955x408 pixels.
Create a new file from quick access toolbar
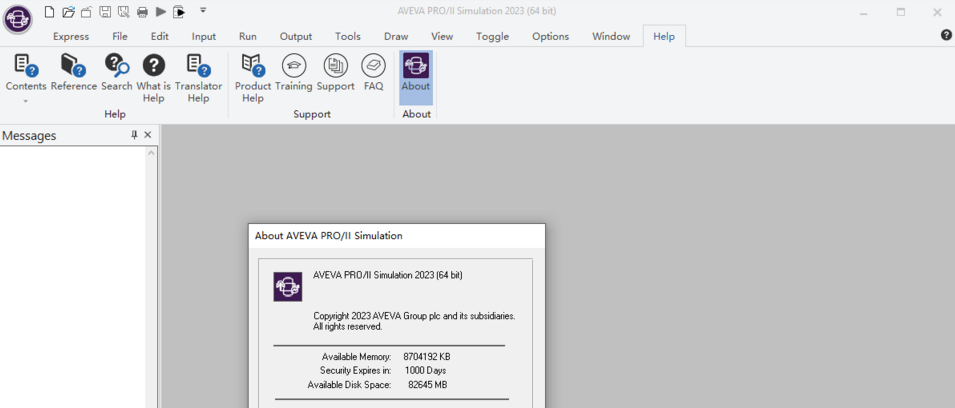(49, 11)
